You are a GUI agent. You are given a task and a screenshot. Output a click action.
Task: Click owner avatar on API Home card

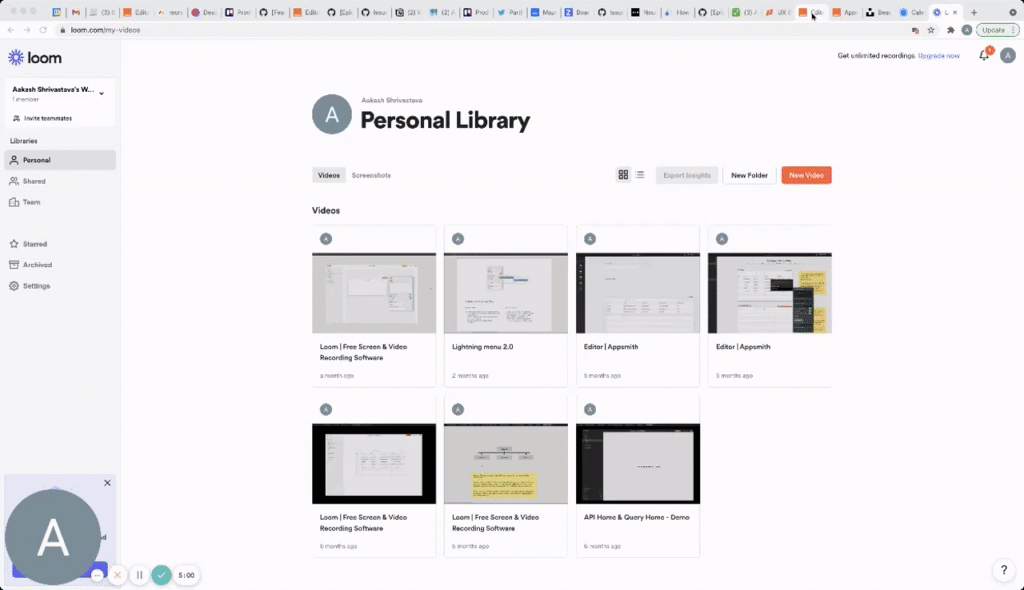[590, 410]
